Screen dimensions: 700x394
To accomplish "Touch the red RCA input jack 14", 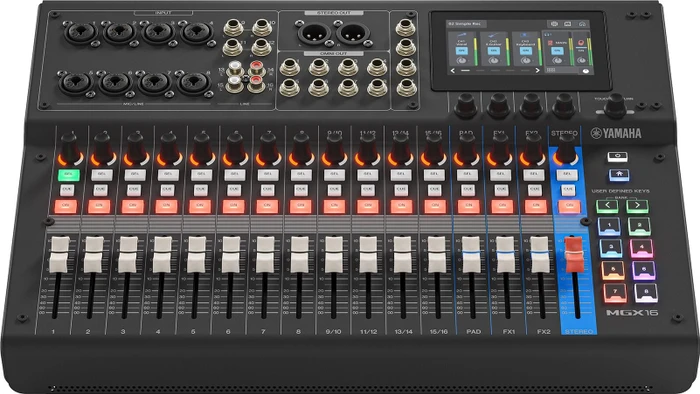I will 256,67.
